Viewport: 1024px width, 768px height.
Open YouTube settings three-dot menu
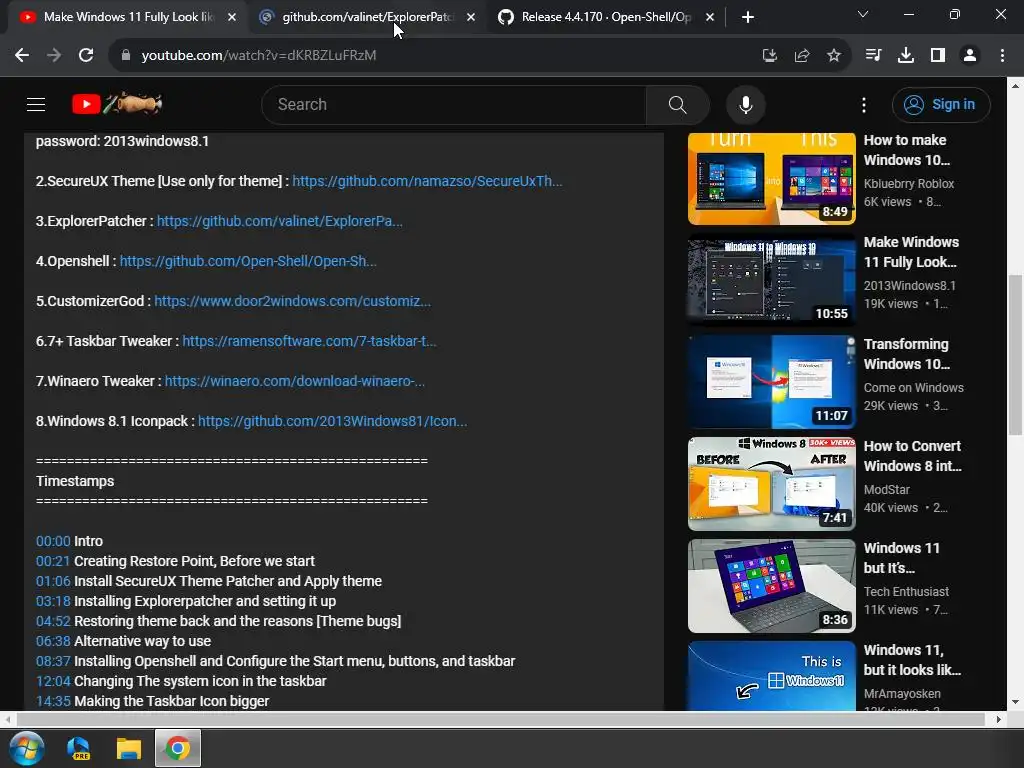[x=864, y=104]
